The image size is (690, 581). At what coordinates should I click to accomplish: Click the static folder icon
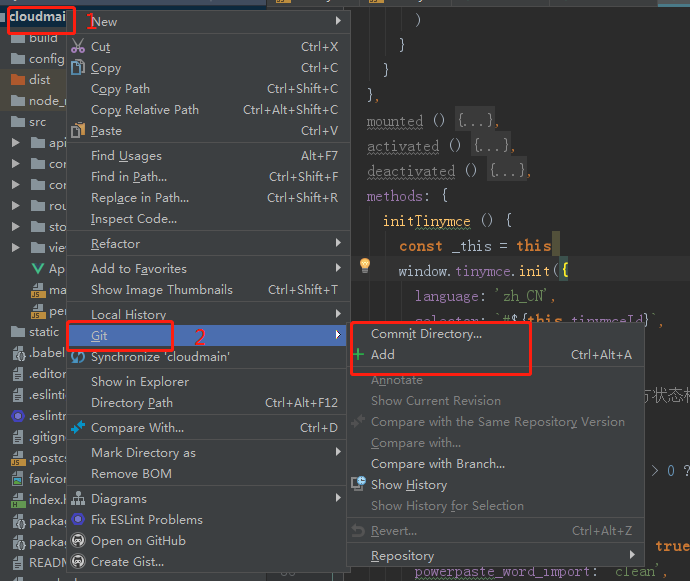[x=18, y=331]
